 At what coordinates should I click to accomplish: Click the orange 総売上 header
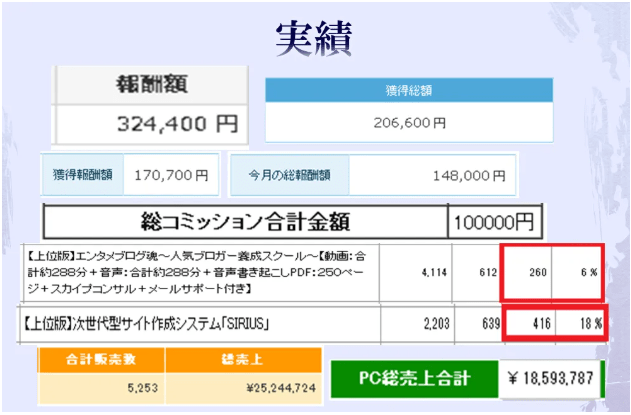(x=243, y=359)
